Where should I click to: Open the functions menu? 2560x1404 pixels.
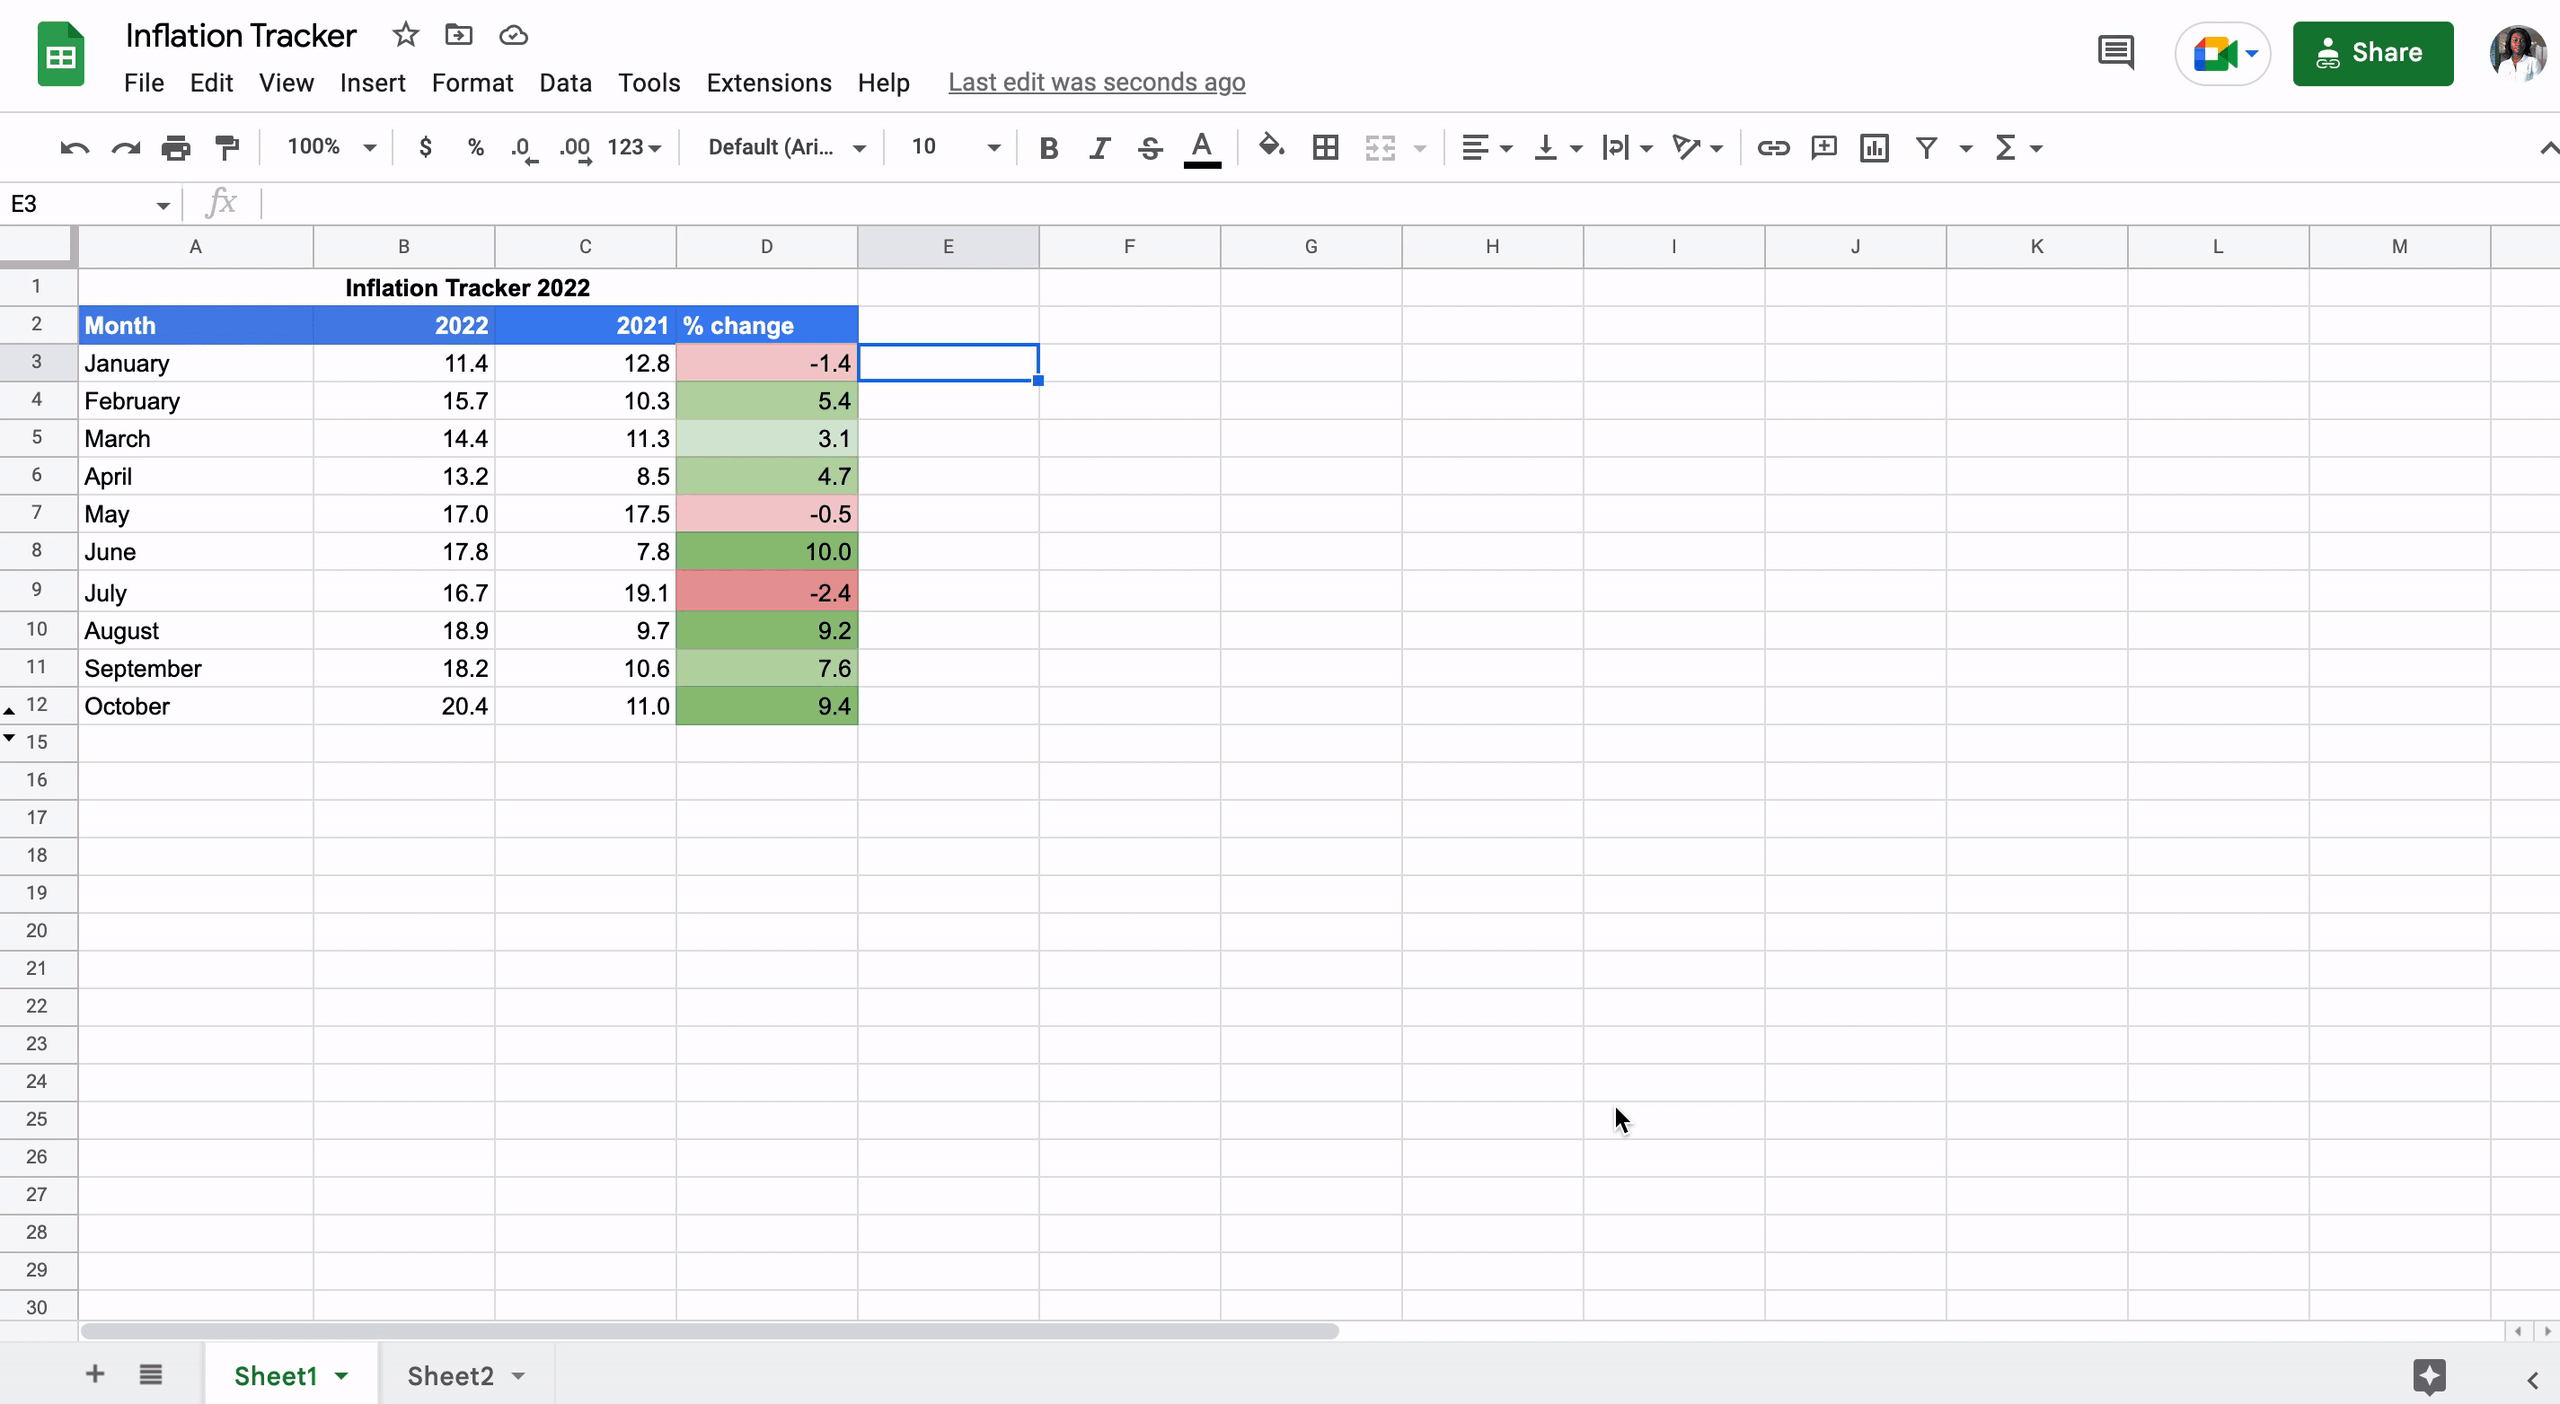point(2013,147)
